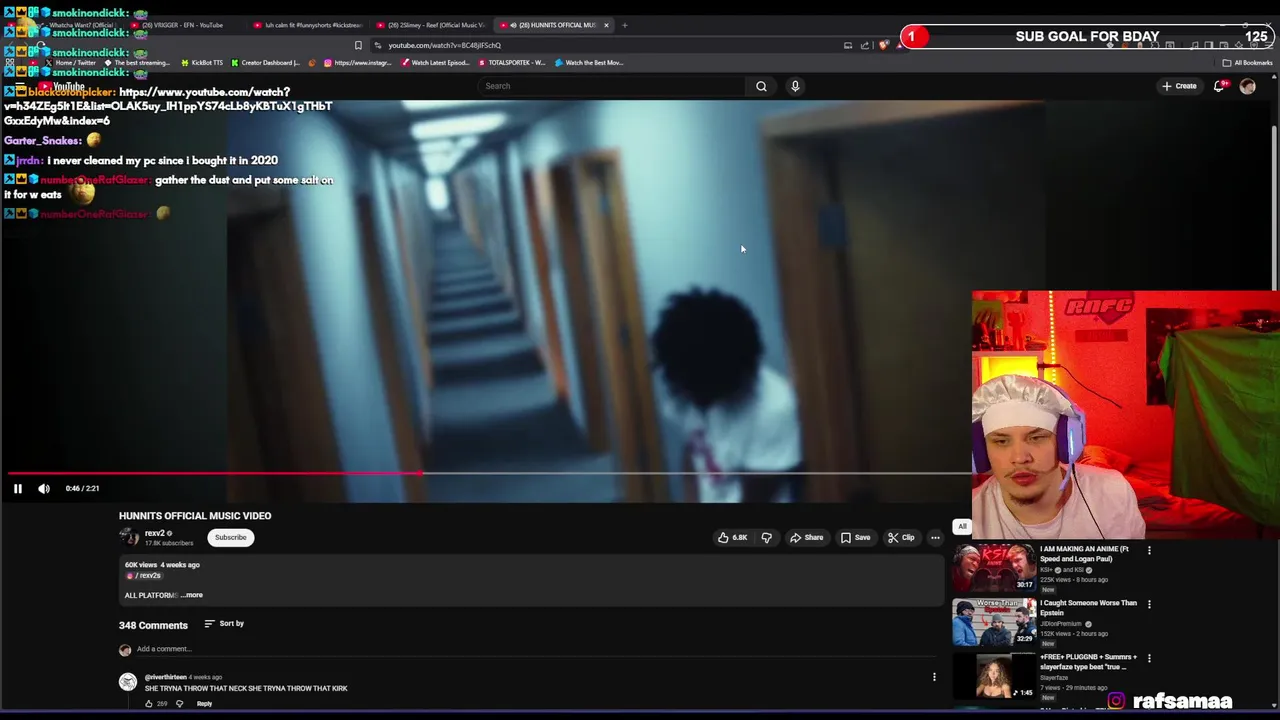The image size is (1280, 720).
Task: Like the @riverthirteen comment
Action: coord(149,703)
